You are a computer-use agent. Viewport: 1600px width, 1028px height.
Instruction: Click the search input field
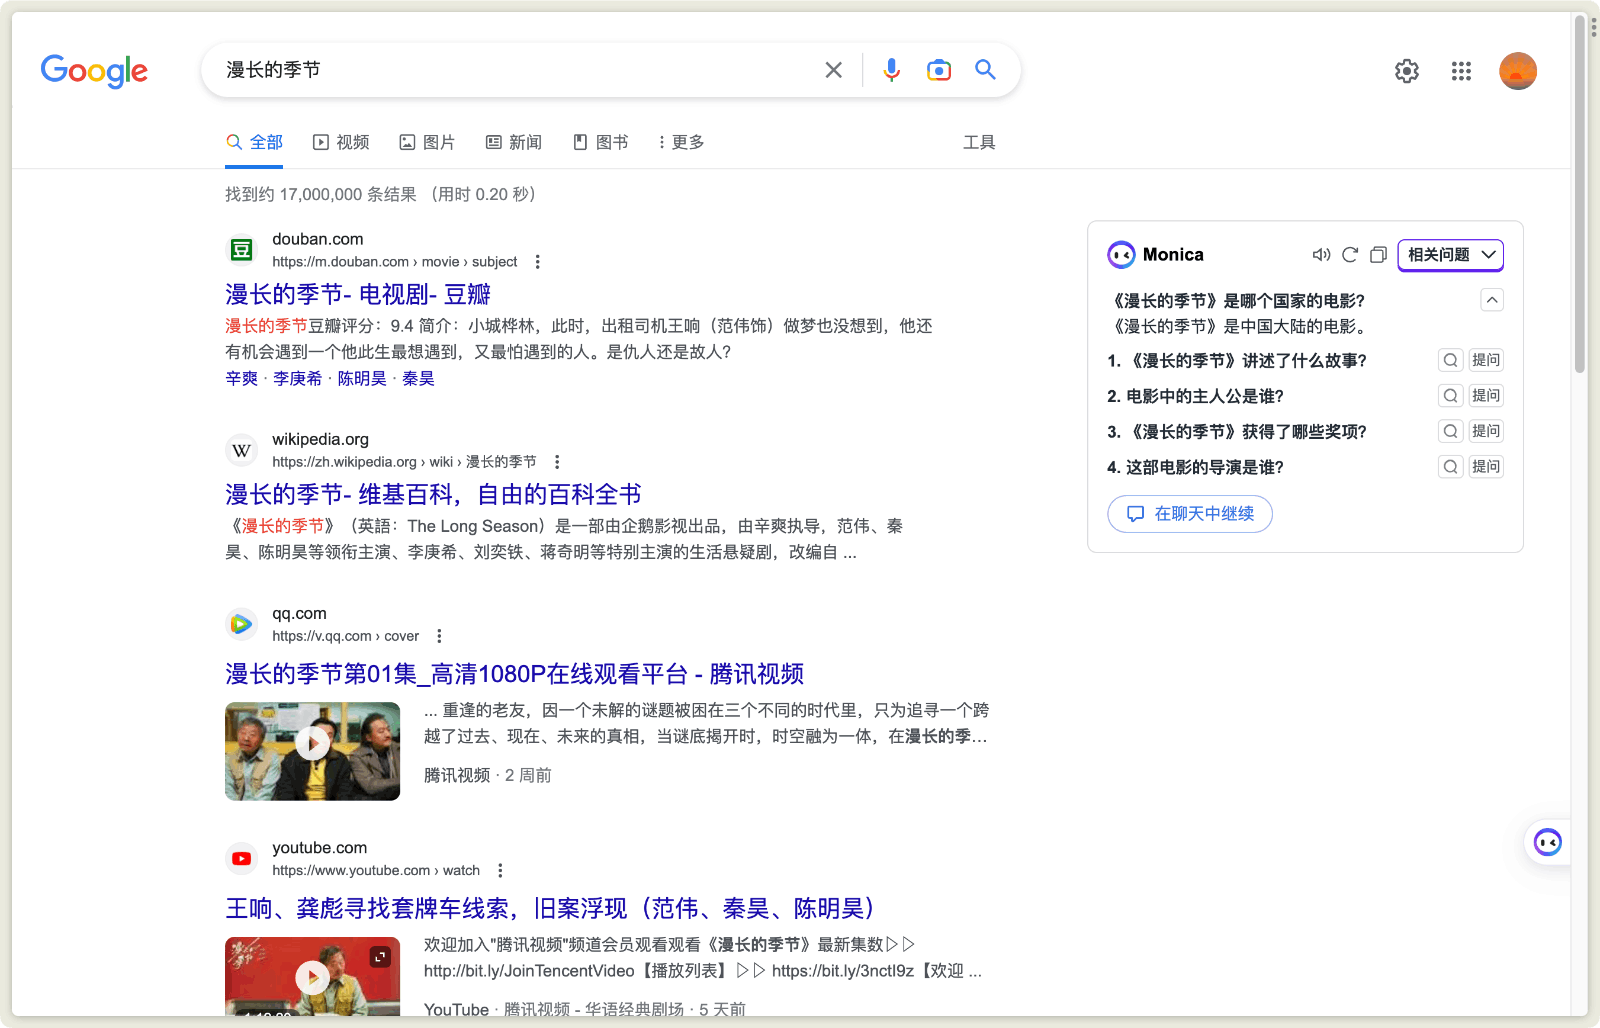click(510, 70)
